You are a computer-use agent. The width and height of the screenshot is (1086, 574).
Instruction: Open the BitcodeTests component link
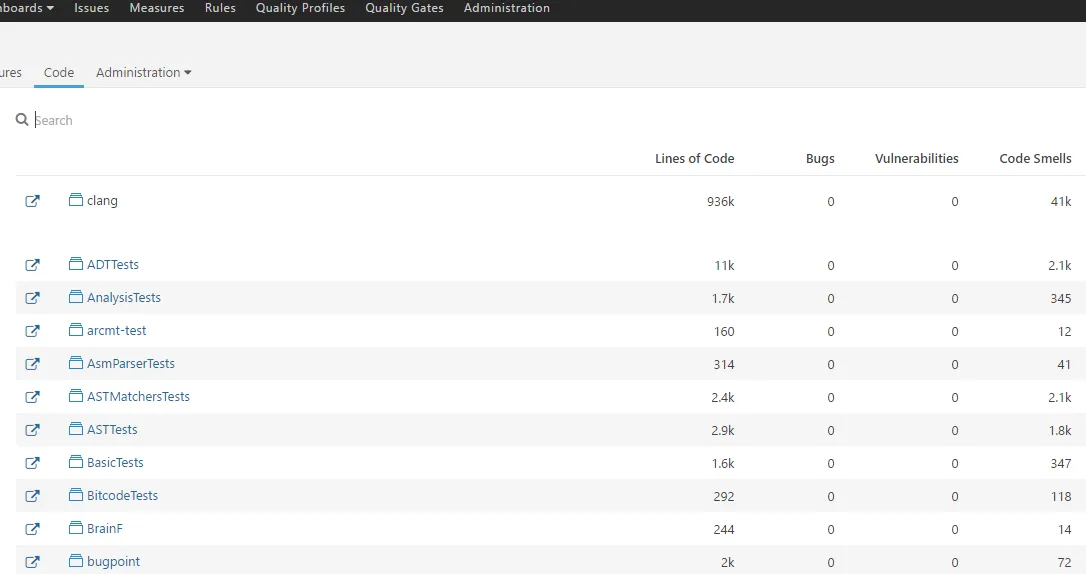point(123,496)
